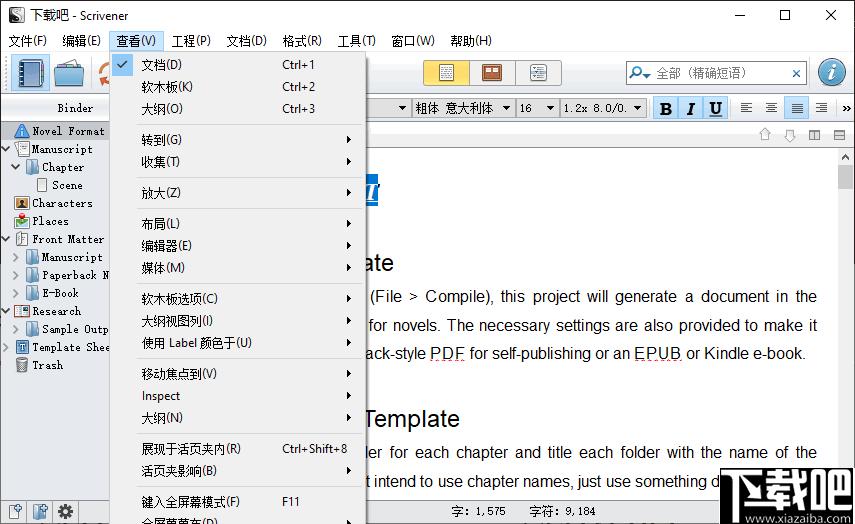Click the search magnifier icon
The image size is (855, 524).
tap(639, 73)
